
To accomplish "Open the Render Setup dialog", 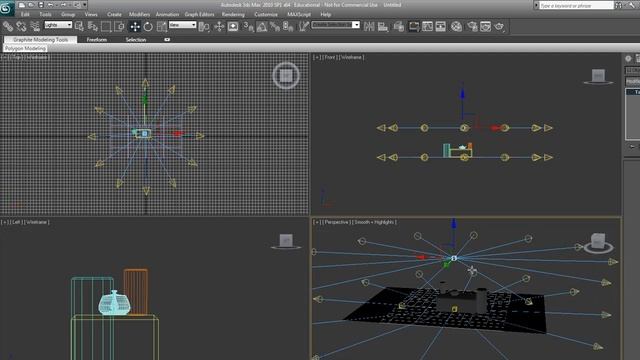I will point(472,27).
